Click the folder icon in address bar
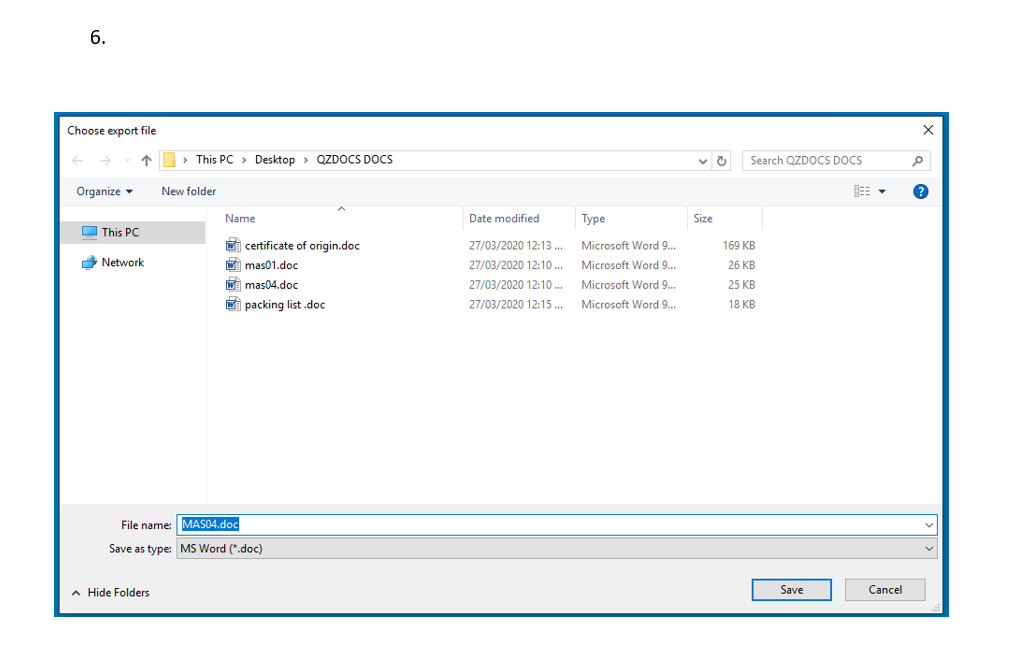1036x658 pixels. click(x=170, y=160)
